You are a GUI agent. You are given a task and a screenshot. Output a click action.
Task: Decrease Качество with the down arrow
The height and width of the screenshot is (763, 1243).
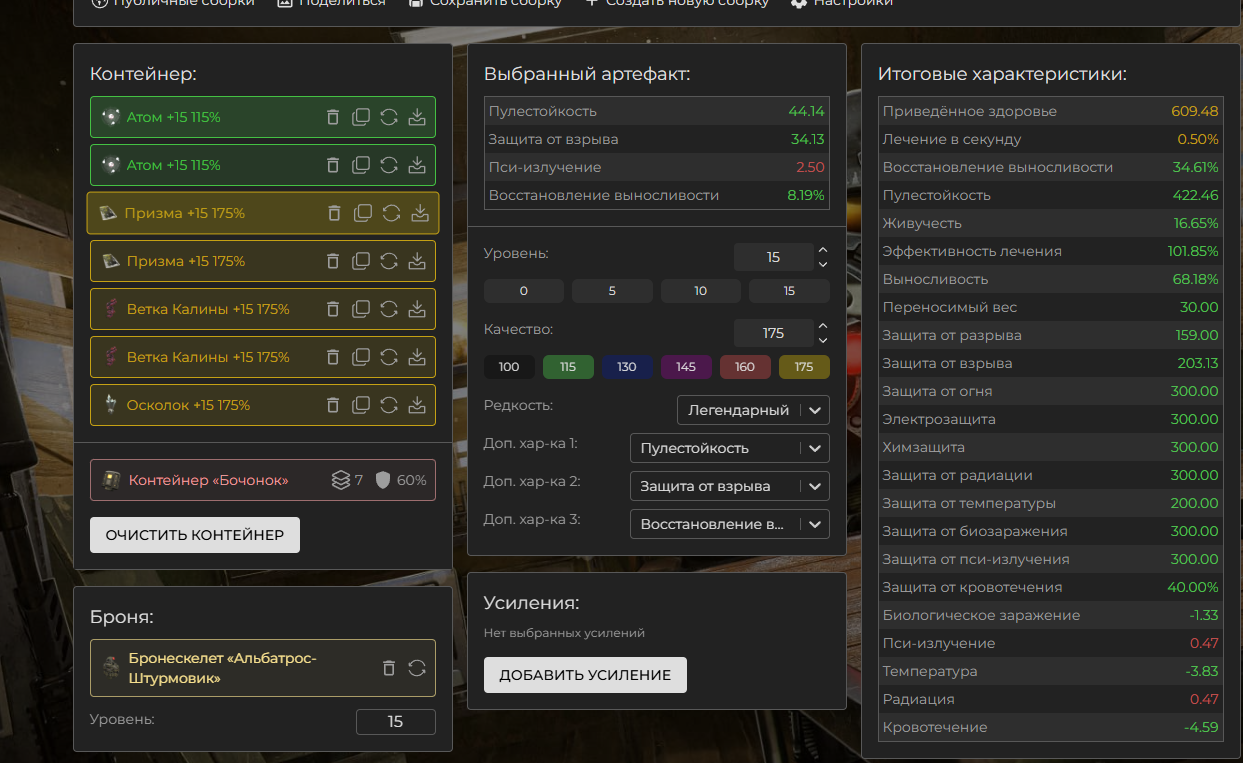pyautogui.click(x=823, y=340)
